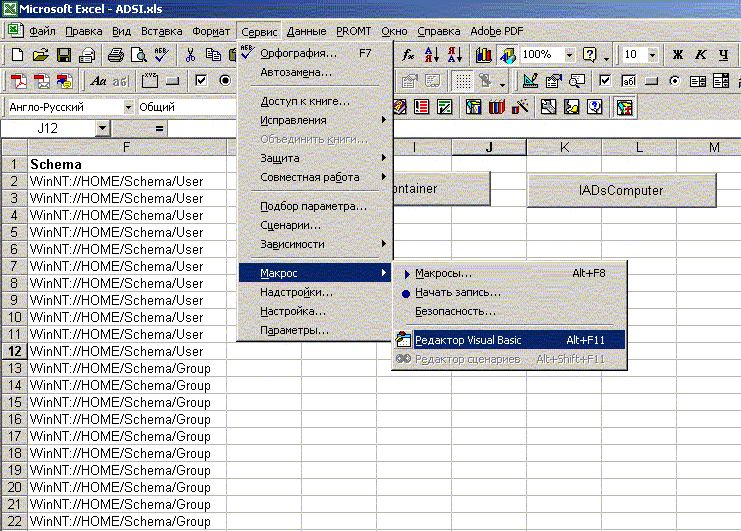Image resolution: width=741 pixels, height=531 pixels.
Task: Insert function using the fx icon
Action: tap(408, 55)
